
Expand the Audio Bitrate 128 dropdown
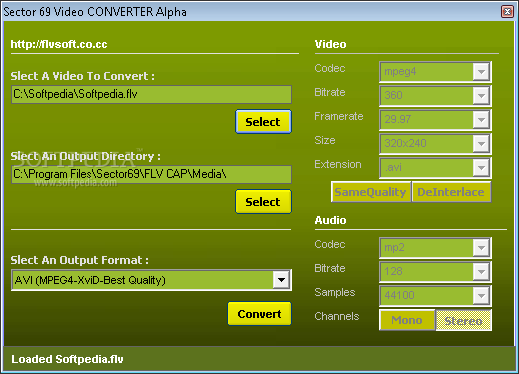tap(481, 272)
